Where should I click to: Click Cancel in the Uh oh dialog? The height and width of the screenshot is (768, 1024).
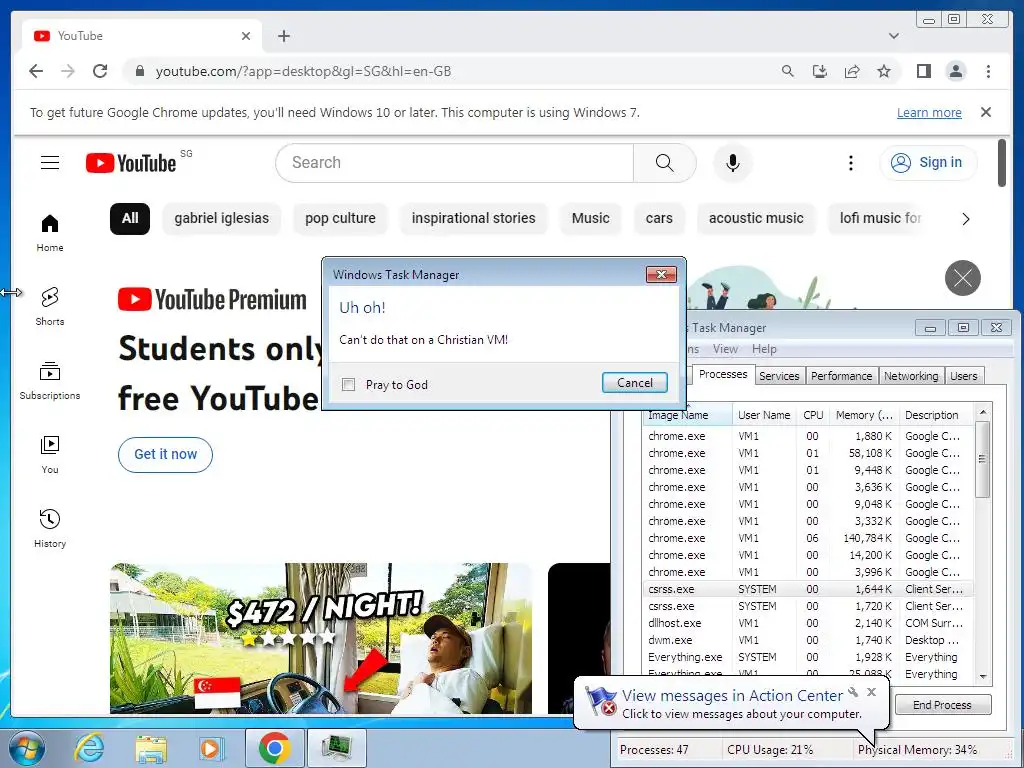click(634, 383)
